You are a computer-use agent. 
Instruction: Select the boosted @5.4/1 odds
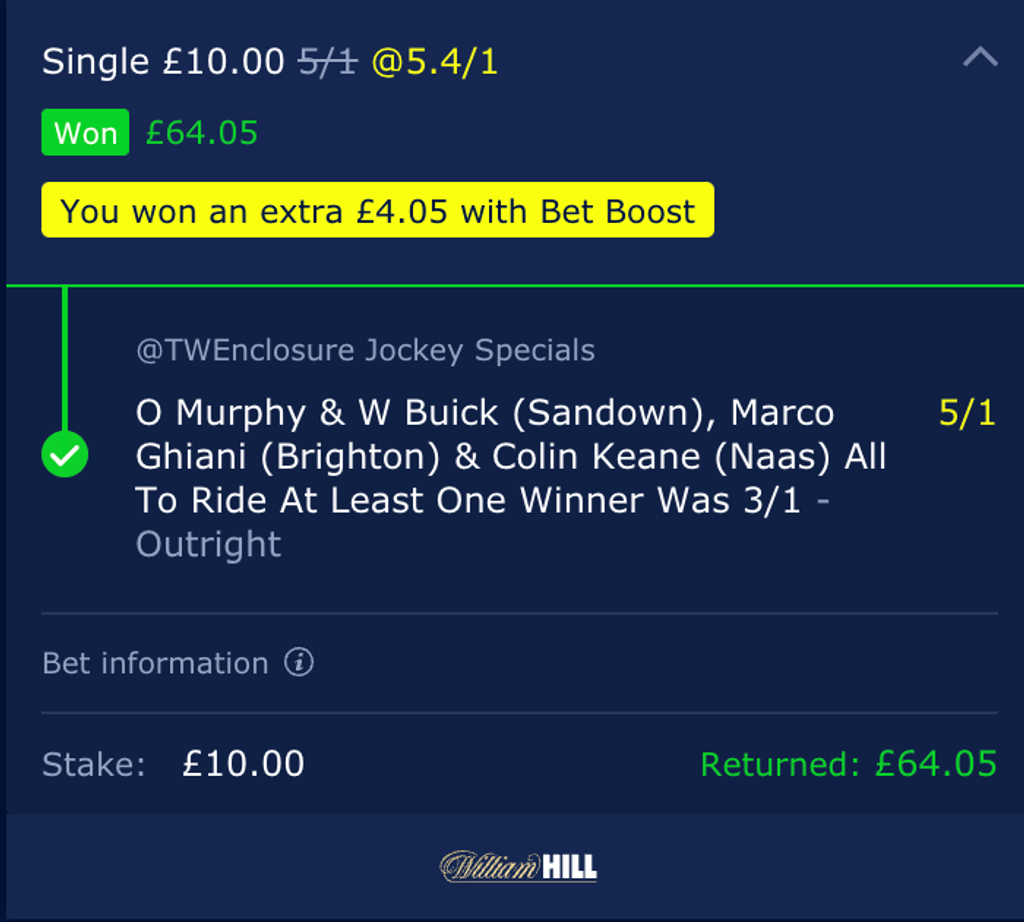tap(435, 62)
